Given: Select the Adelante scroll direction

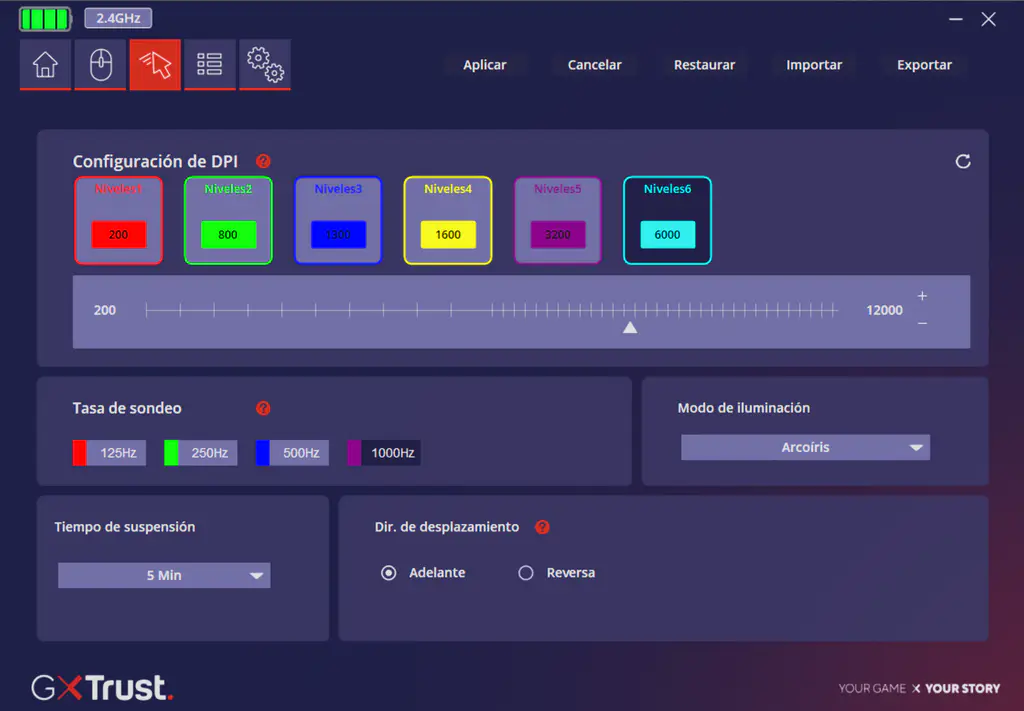Looking at the screenshot, I should 389,573.
